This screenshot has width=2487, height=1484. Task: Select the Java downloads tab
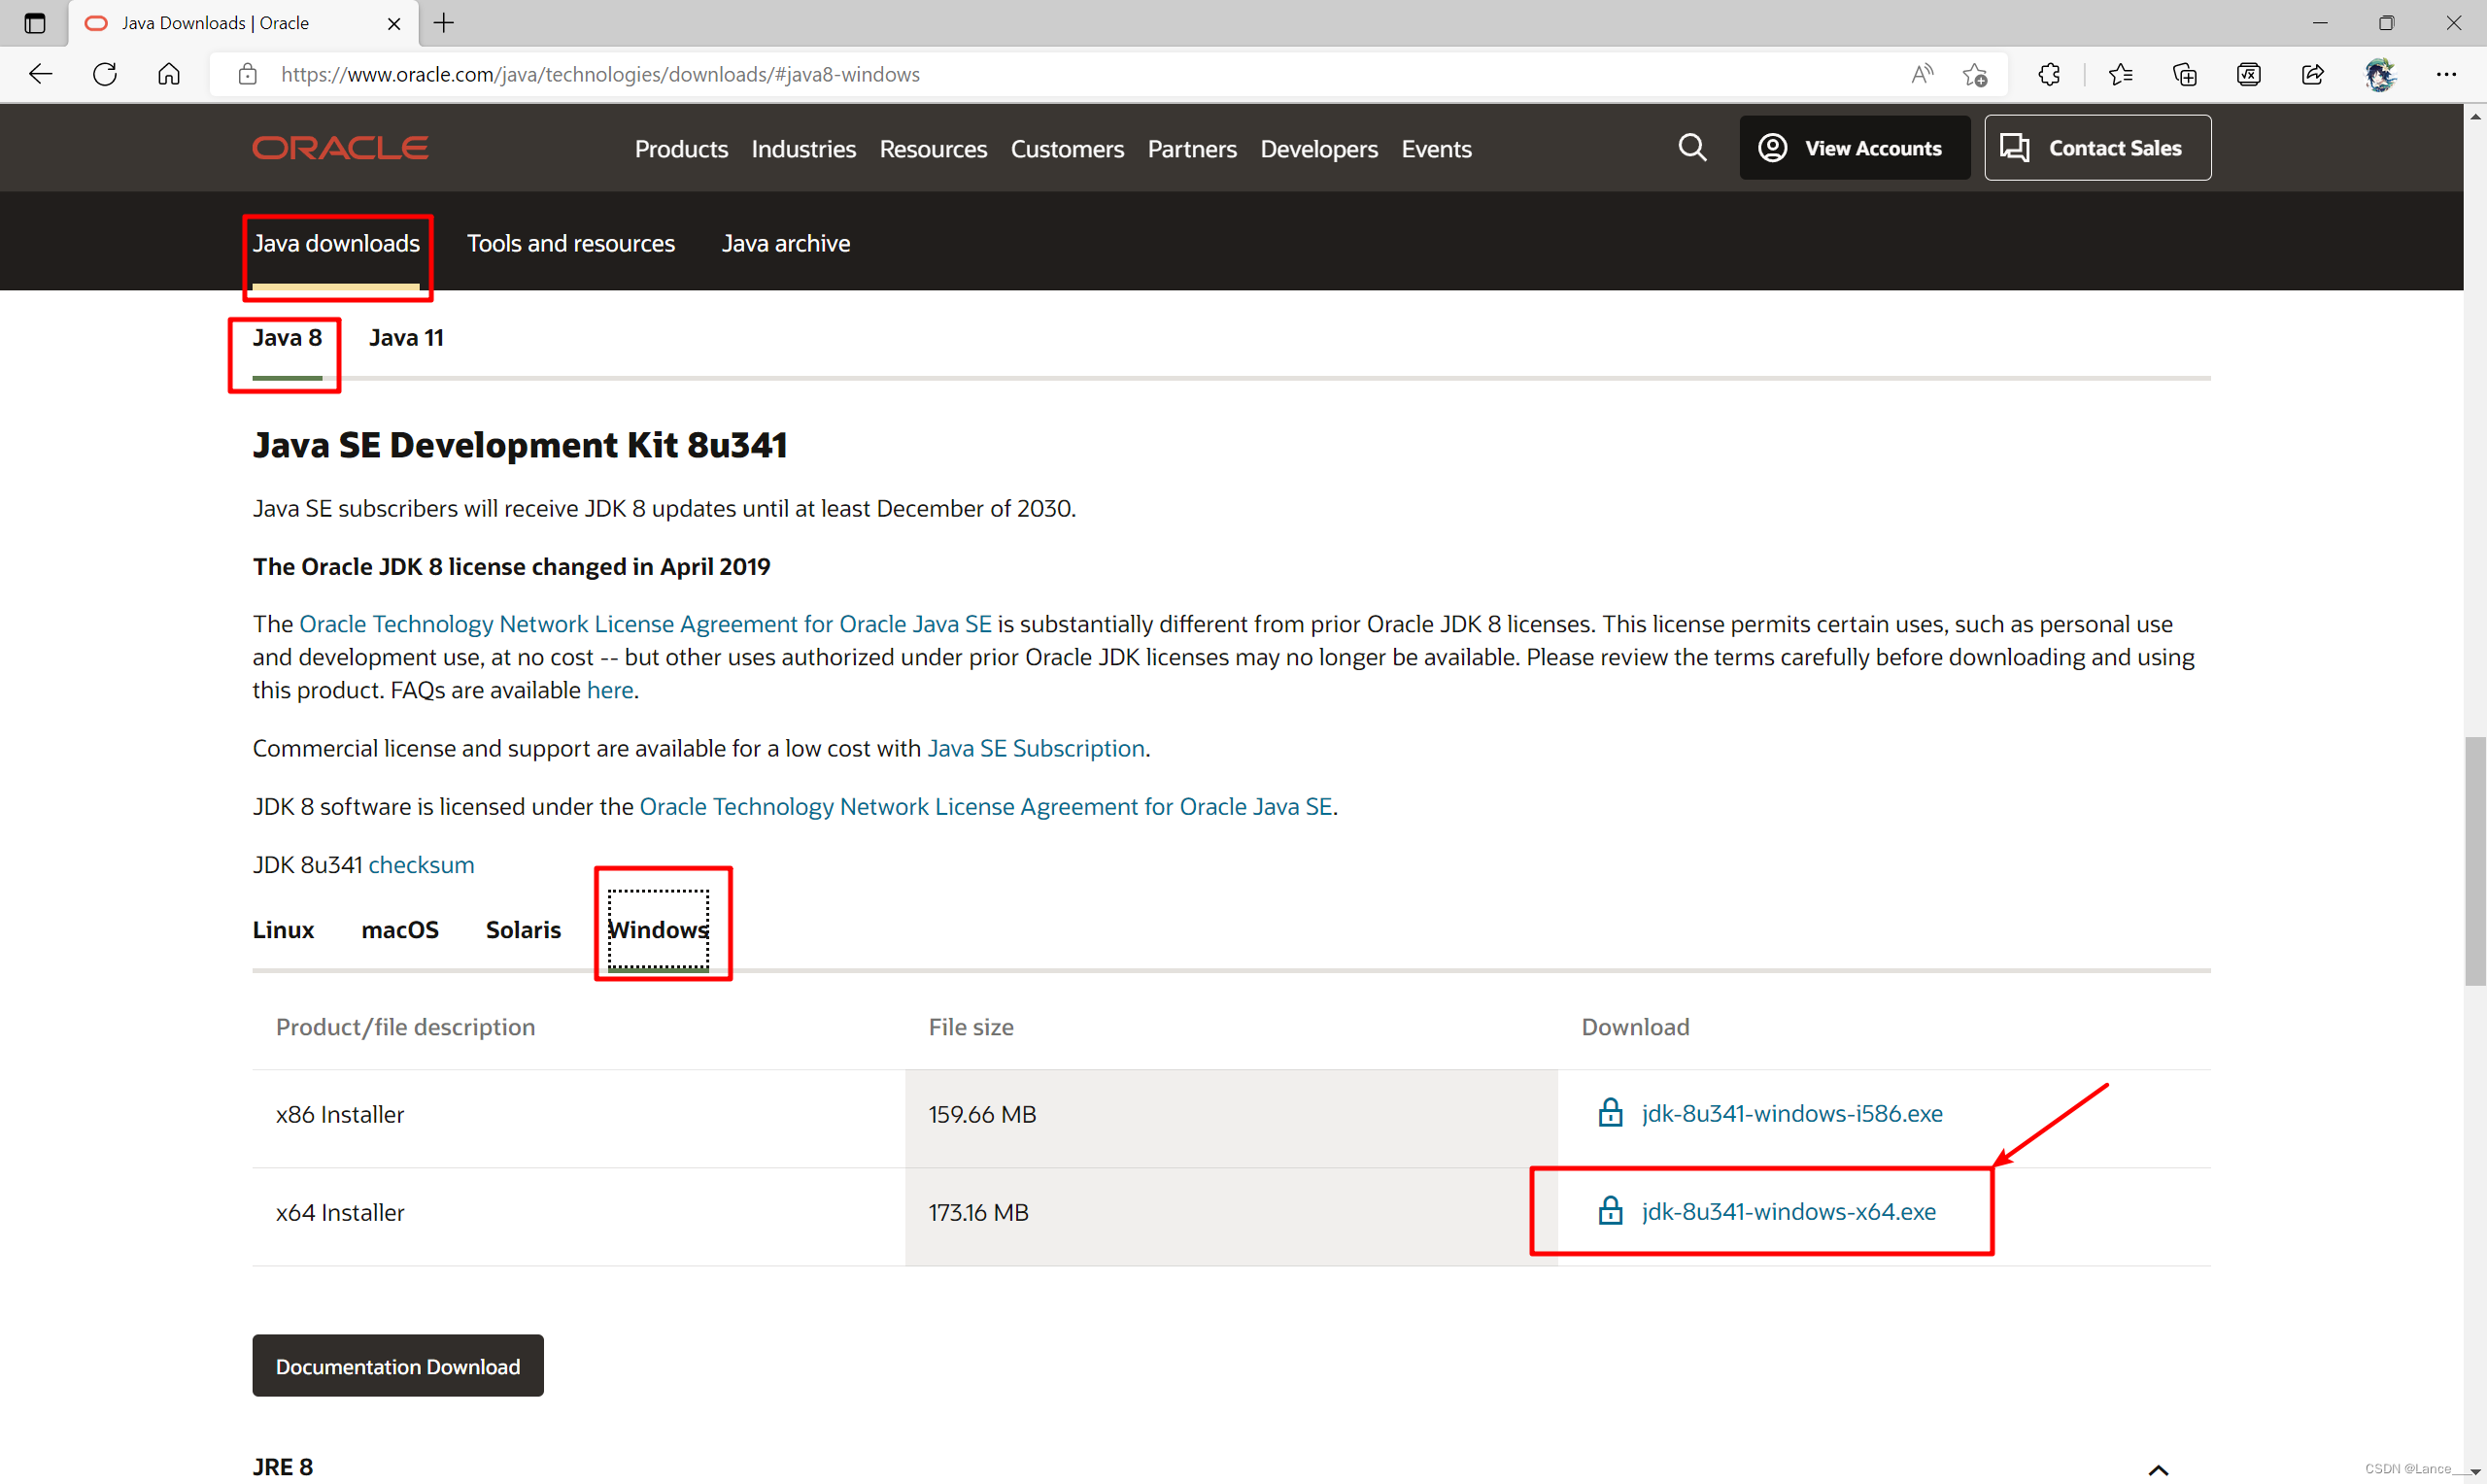pyautogui.click(x=336, y=243)
